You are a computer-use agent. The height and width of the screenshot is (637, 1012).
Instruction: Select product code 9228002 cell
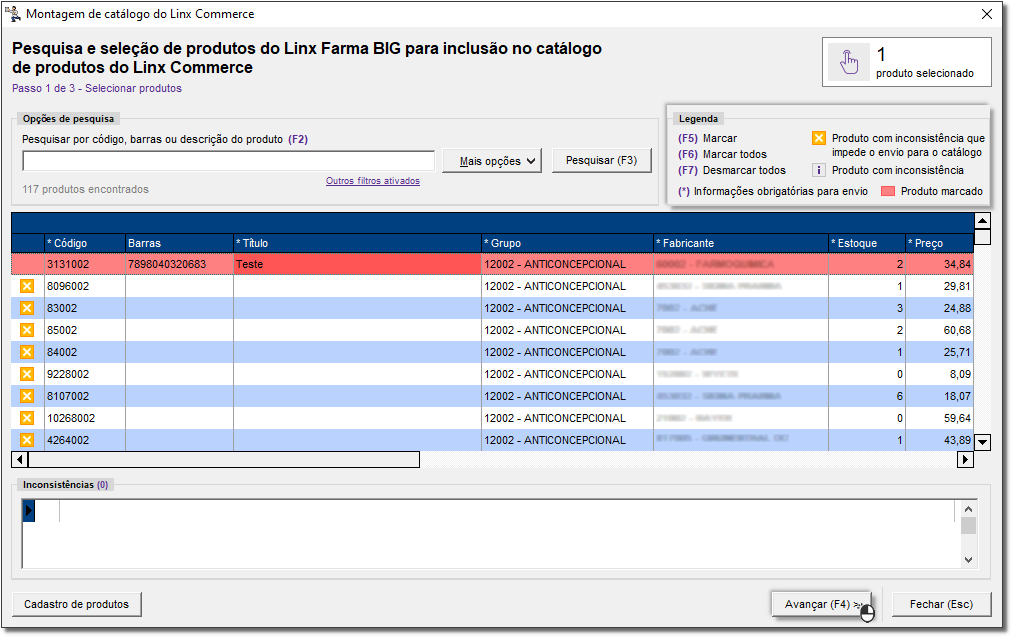pyautogui.click(x=85, y=374)
